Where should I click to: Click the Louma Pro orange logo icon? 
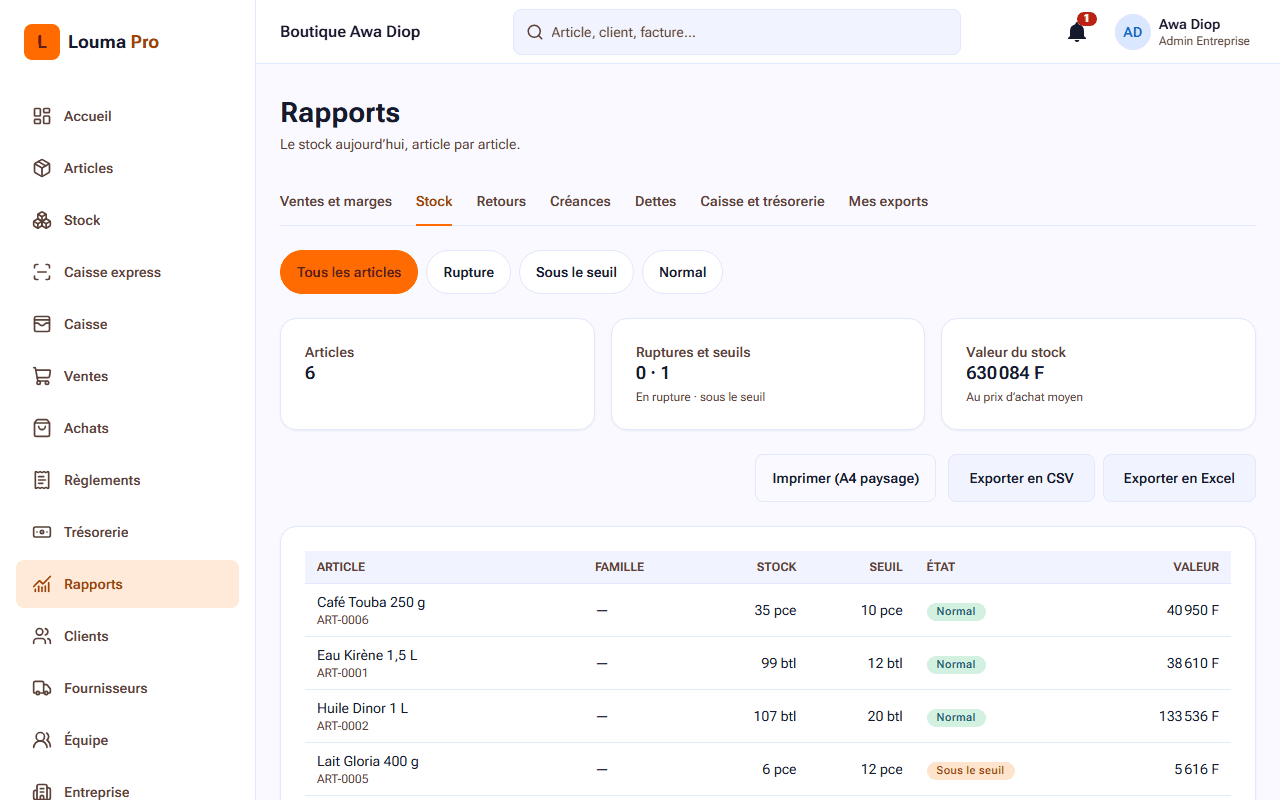pyautogui.click(x=42, y=42)
